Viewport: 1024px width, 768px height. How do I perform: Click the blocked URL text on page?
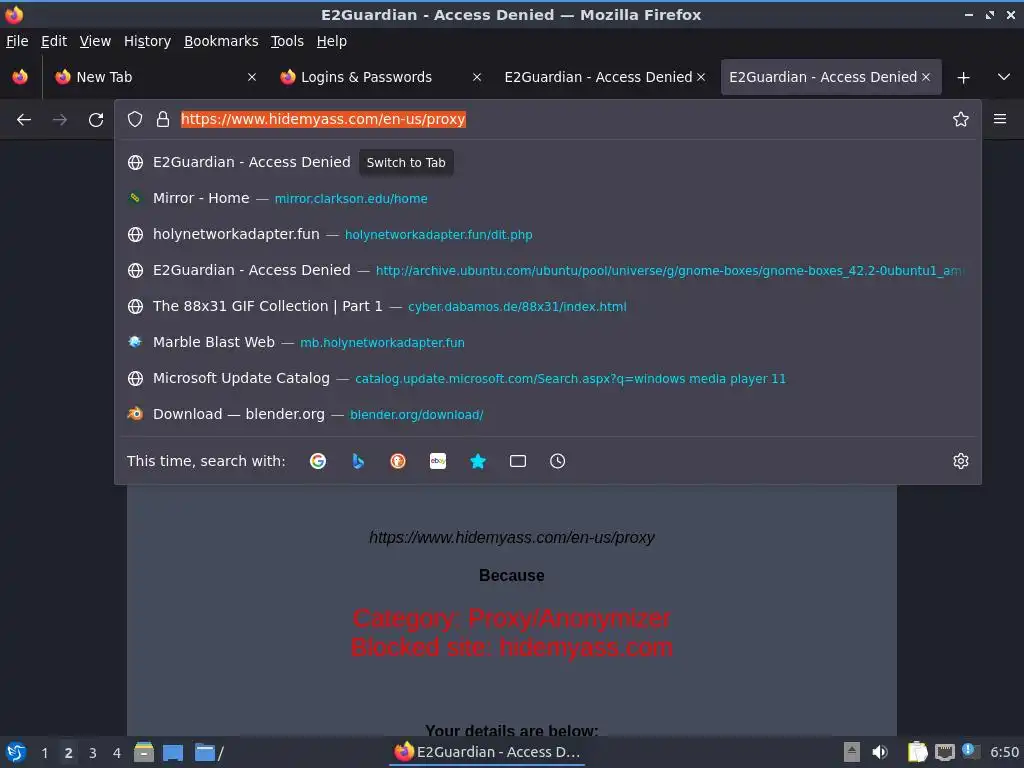pos(512,537)
